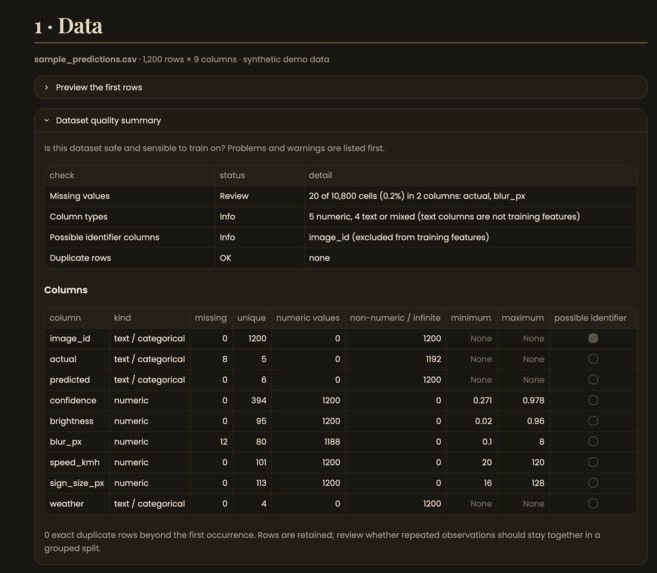Select the blur_px column name cell
Viewport: 657px width, 573px height.
pyautogui.click(x=77, y=441)
